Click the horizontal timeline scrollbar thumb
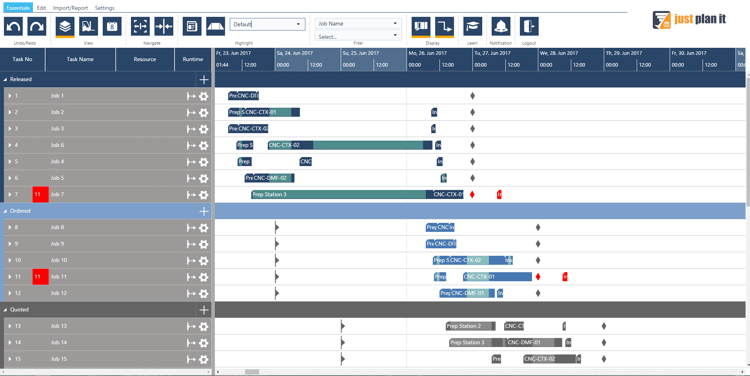 coord(252,372)
